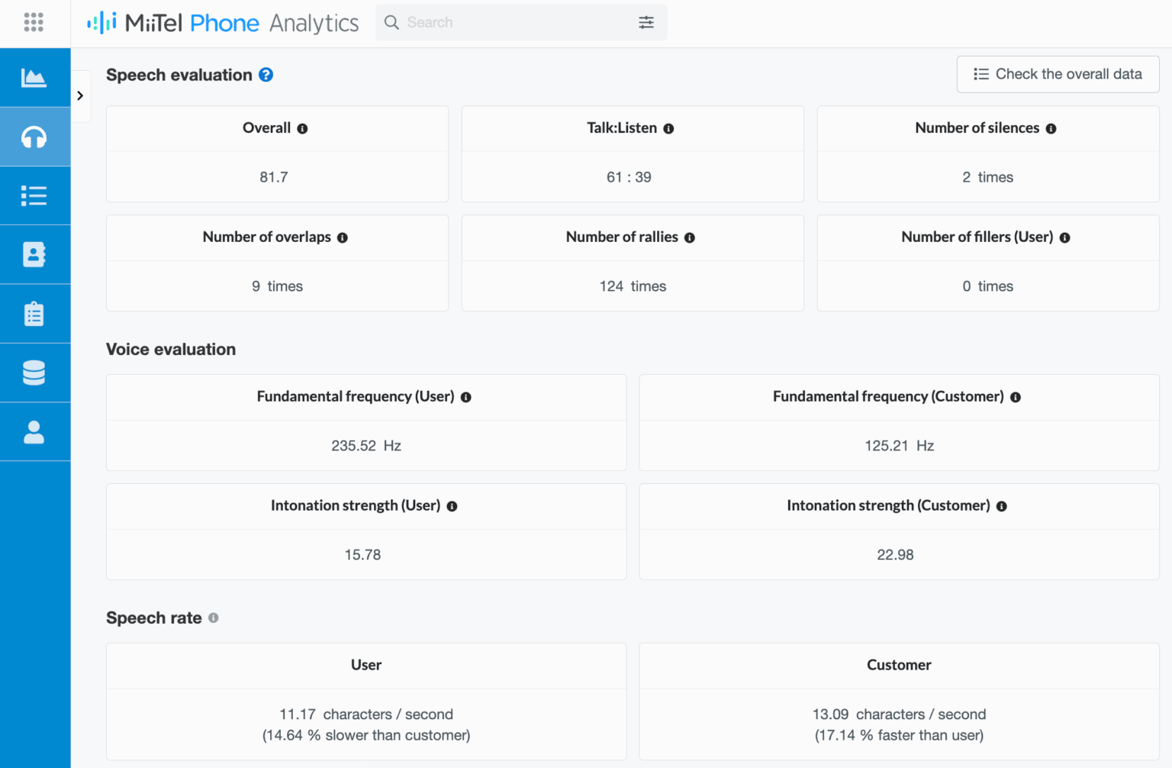1172x768 pixels.
Task: Show info for the Overall score
Action: (x=303, y=129)
